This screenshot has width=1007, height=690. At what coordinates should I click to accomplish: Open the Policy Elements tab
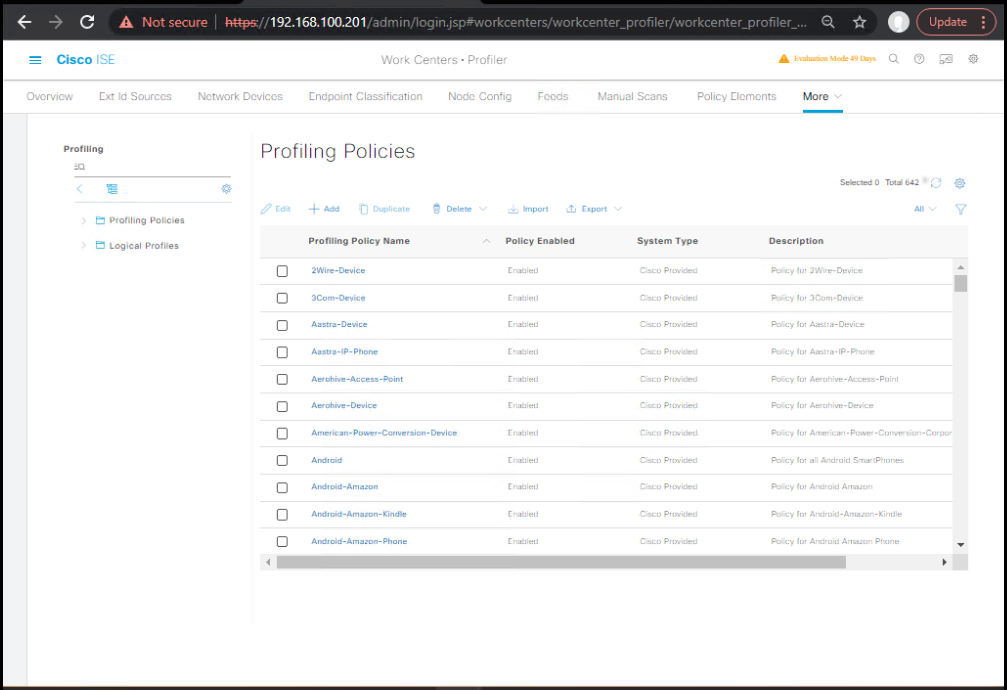tap(737, 96)
